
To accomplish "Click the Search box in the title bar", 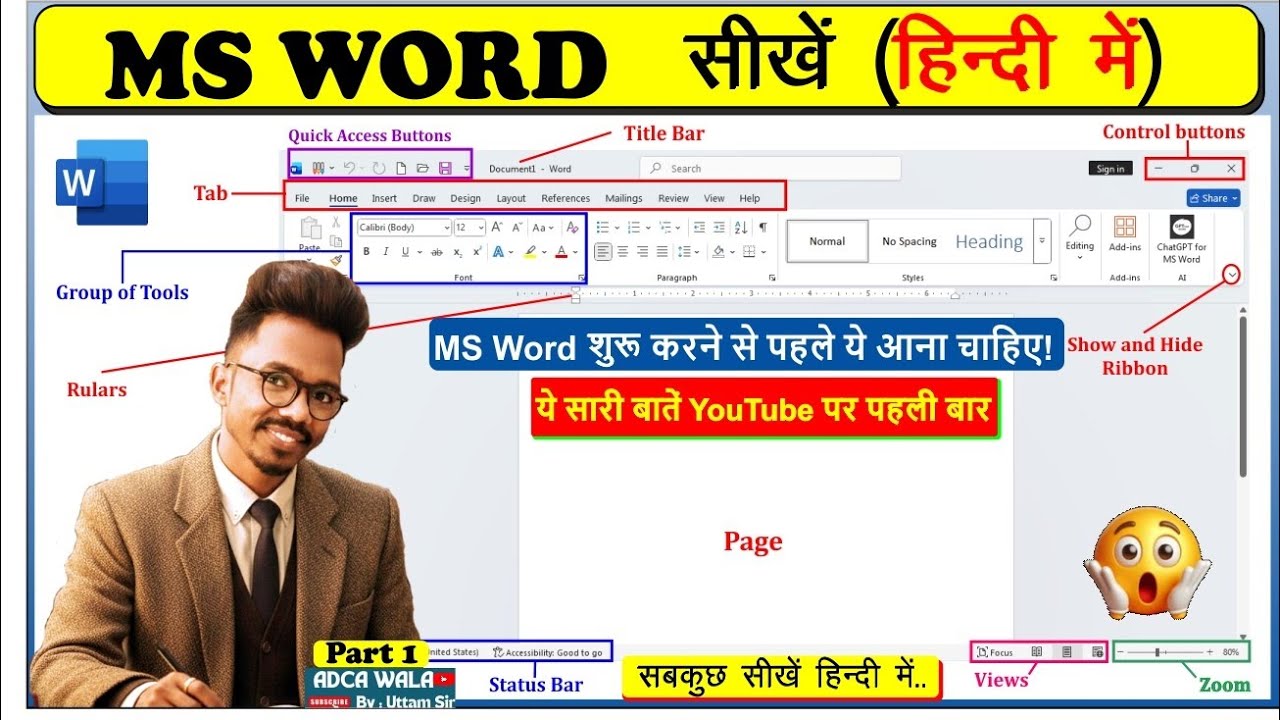I will [770, 168].
